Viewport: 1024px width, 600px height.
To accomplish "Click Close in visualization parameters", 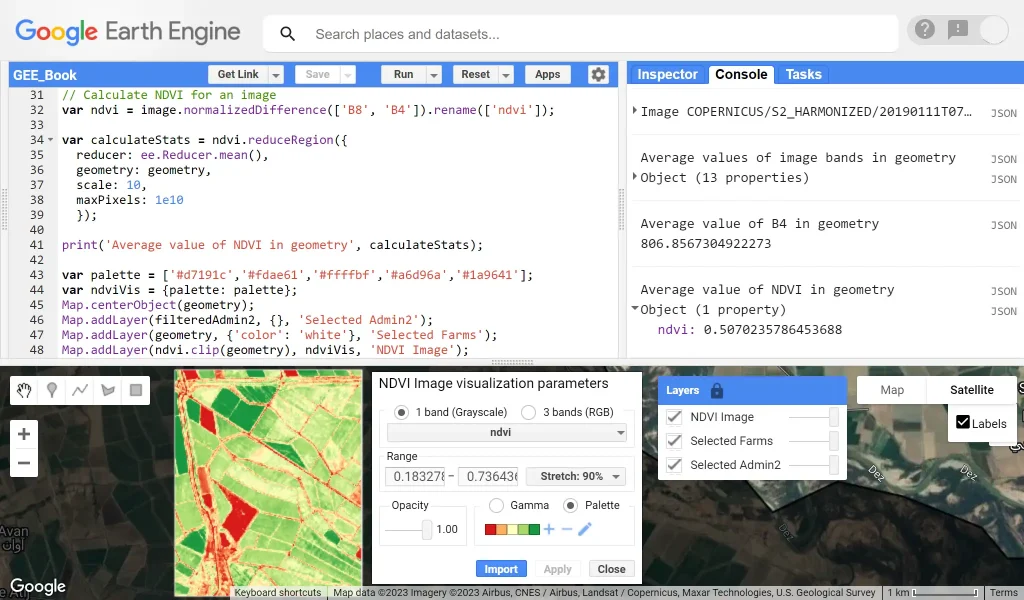I will pos(611,569).
